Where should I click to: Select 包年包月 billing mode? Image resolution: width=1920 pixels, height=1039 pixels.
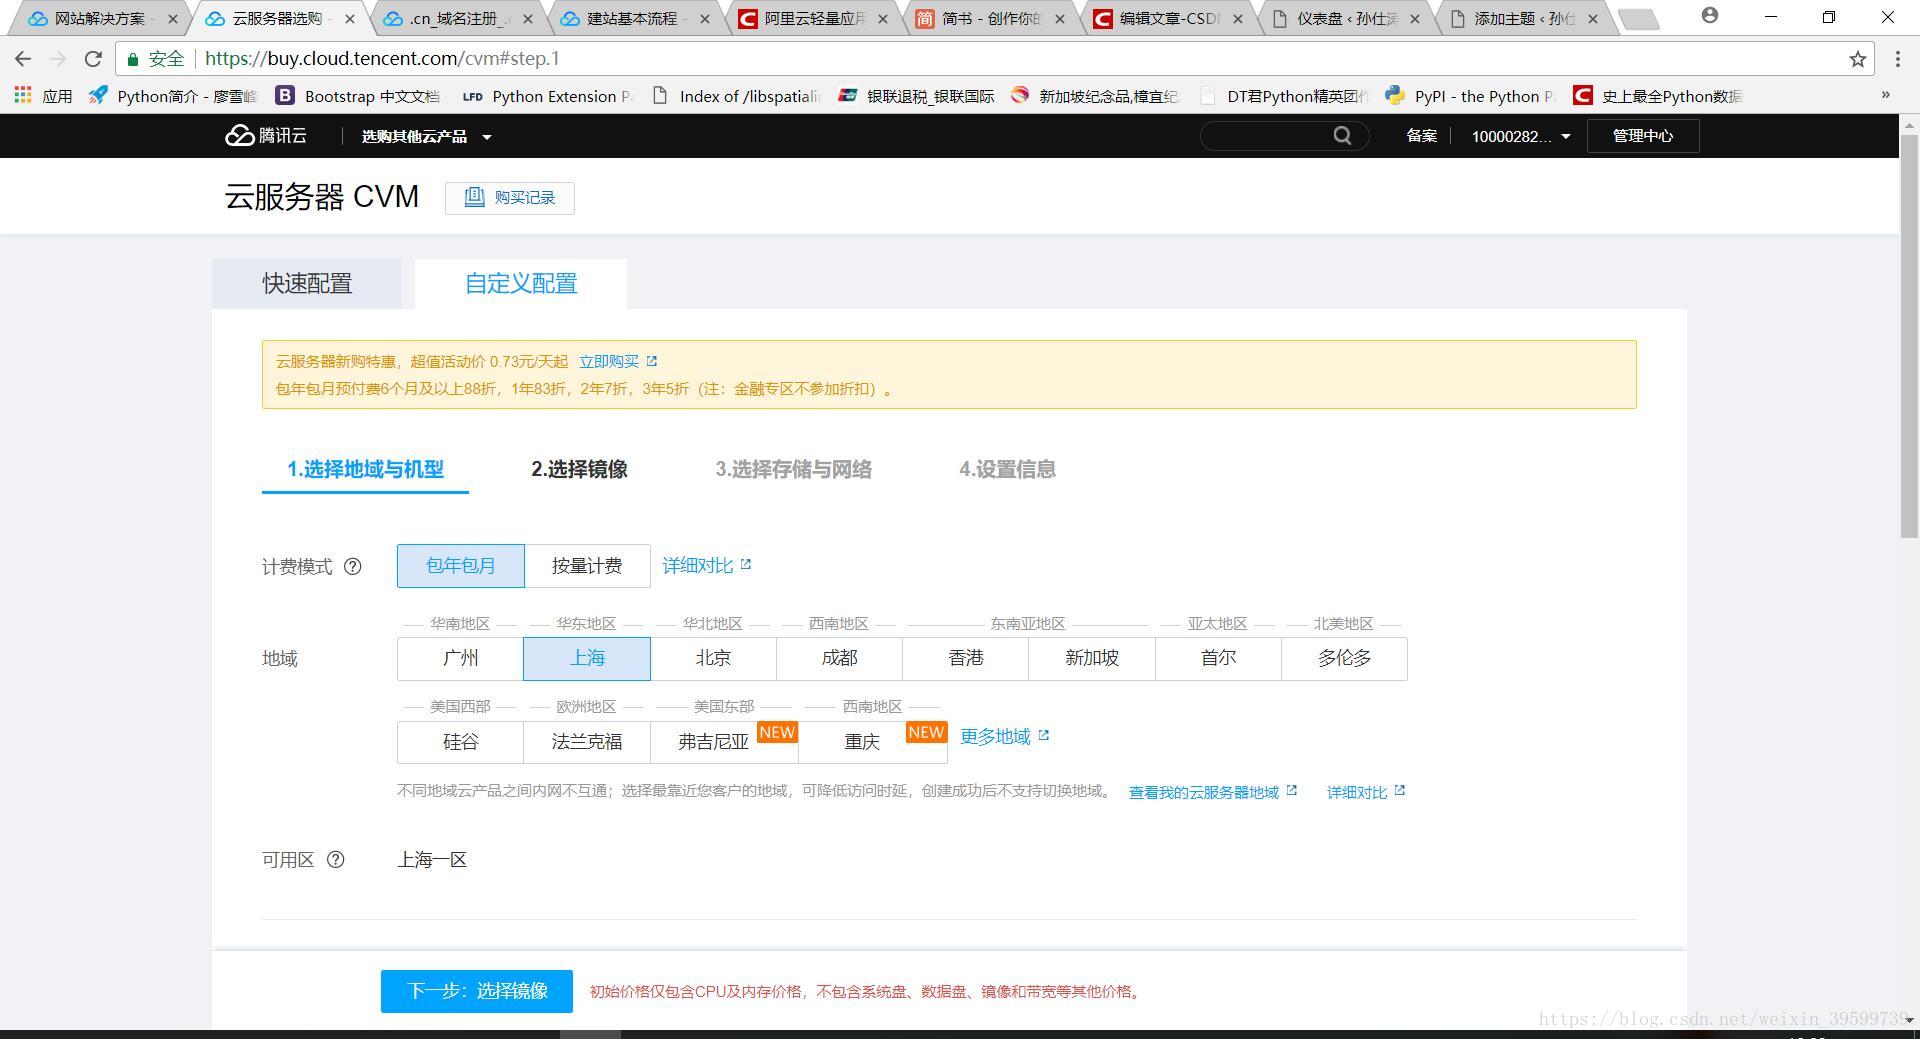click(x=460, y=566)
